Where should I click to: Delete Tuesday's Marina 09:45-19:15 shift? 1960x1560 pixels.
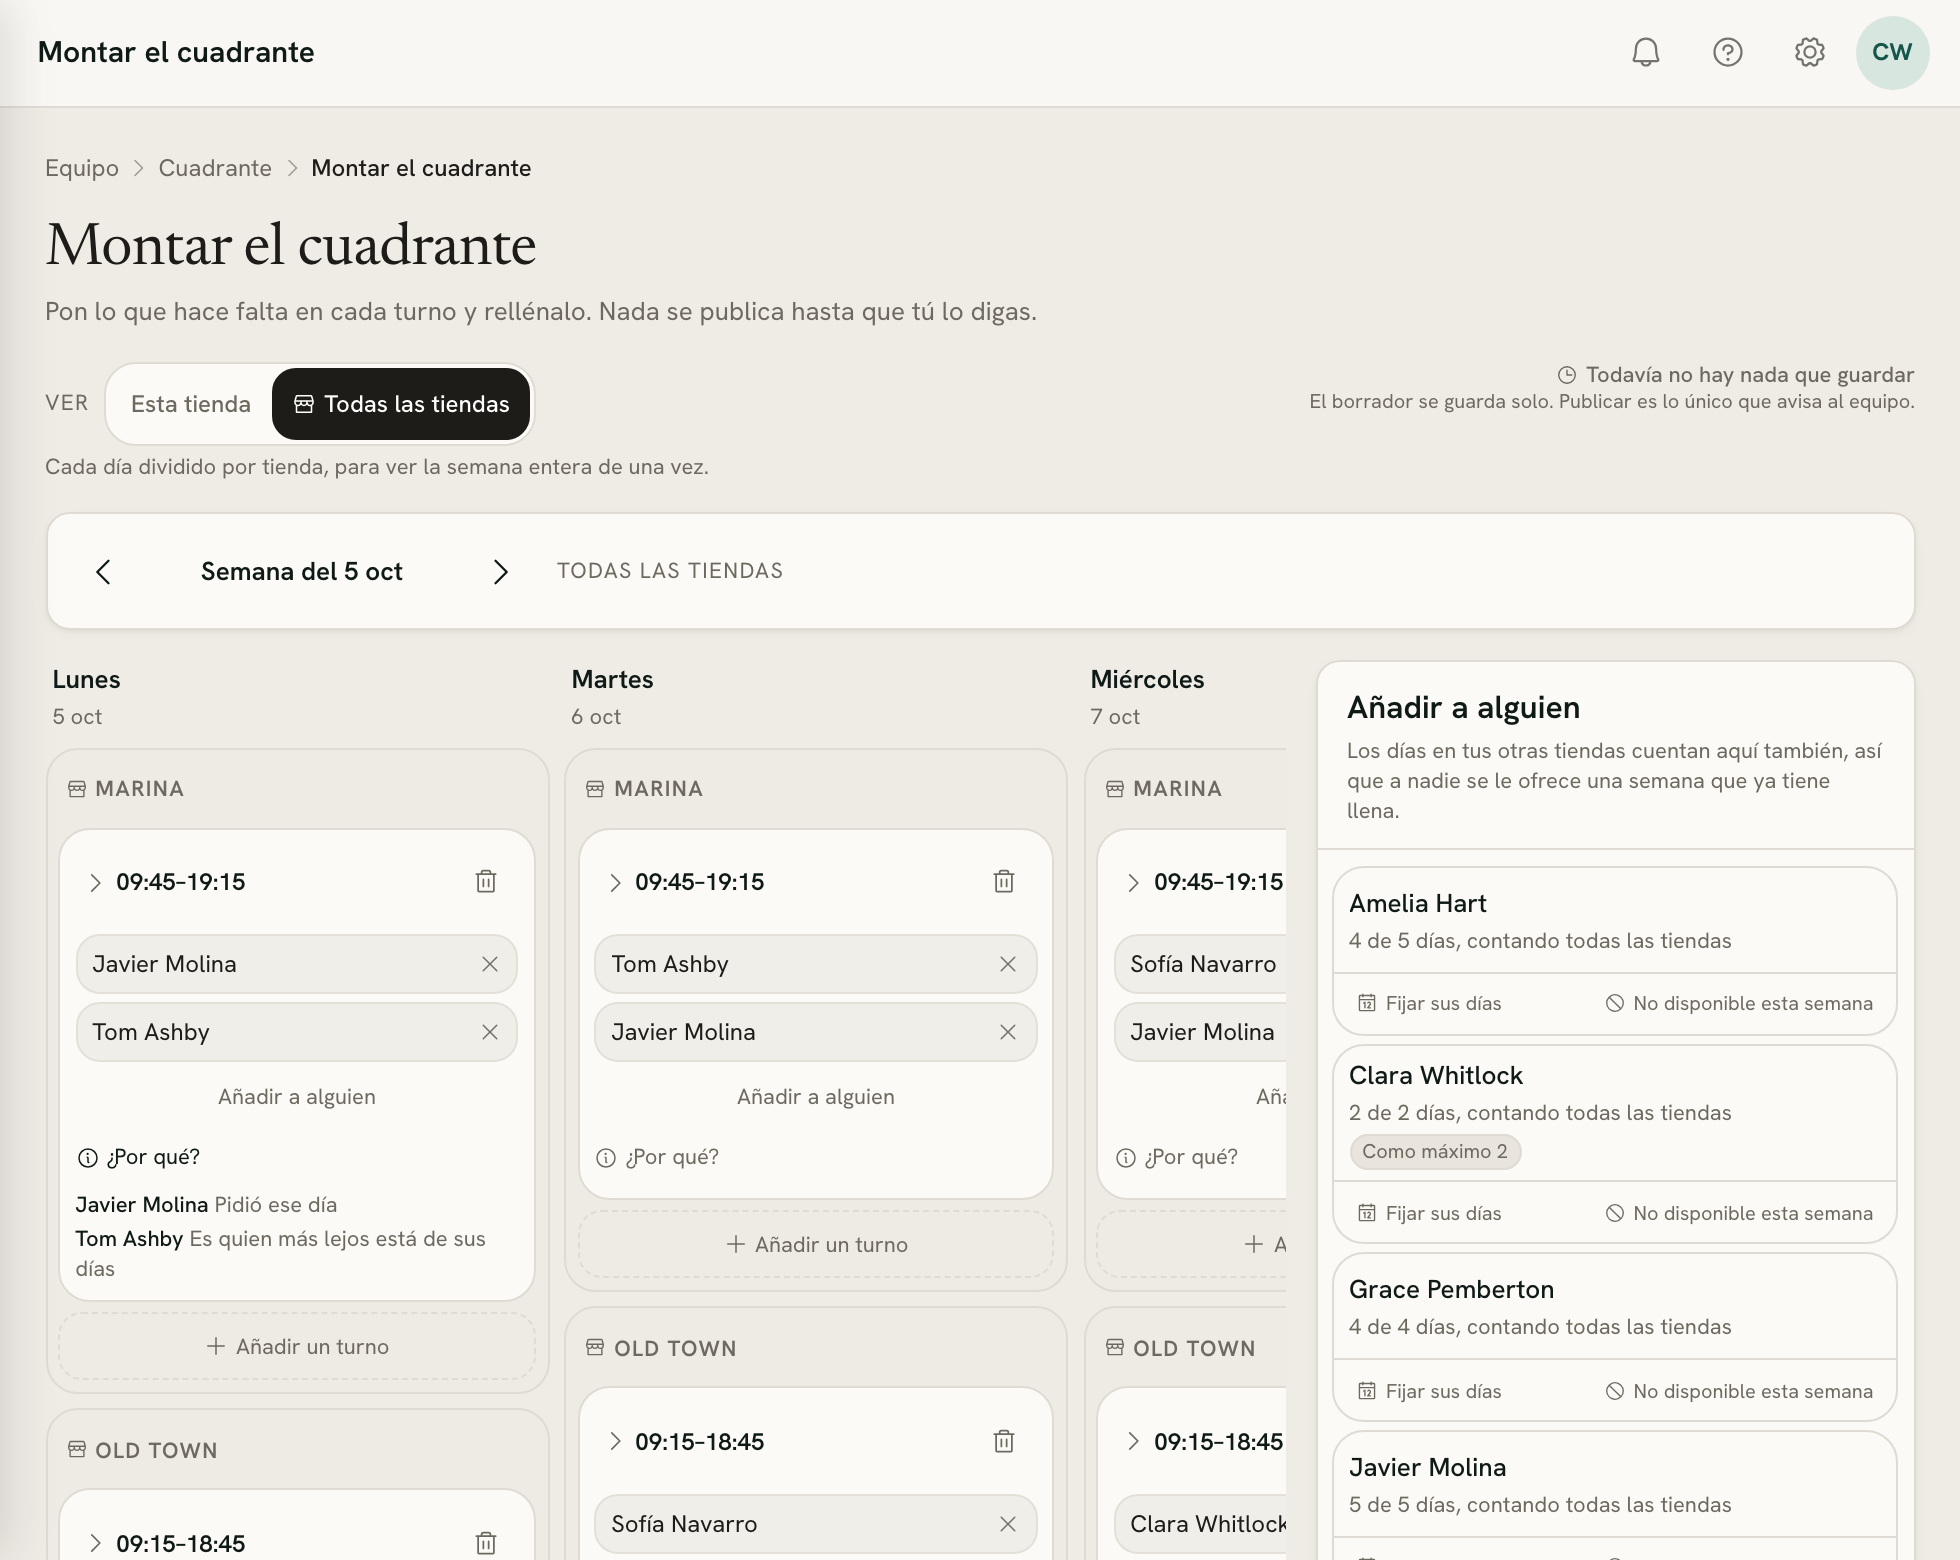1004,881
